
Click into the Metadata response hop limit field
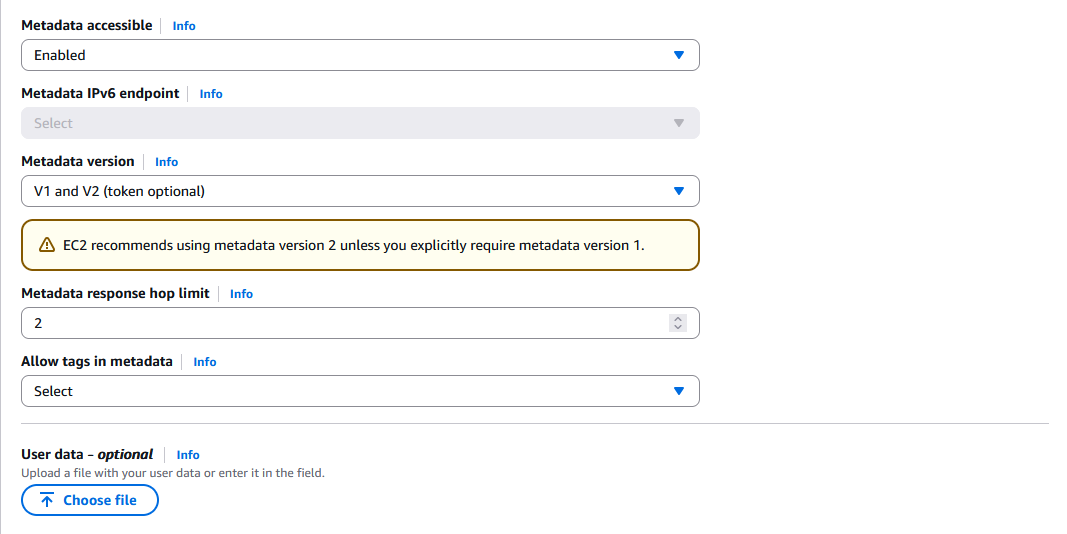click(x=340, y=323)
